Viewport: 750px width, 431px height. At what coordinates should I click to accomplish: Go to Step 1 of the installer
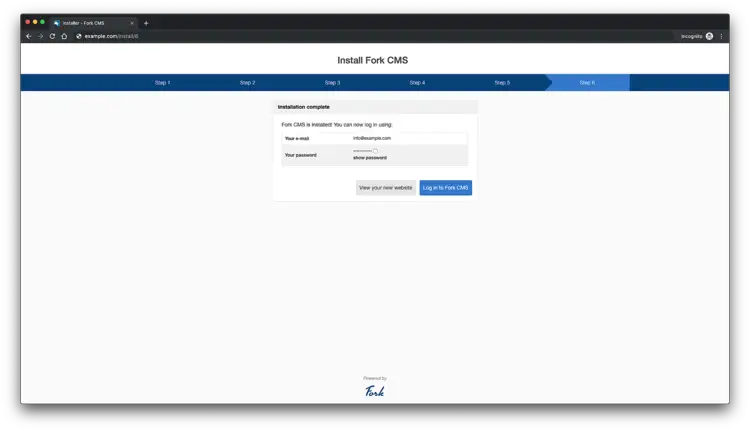pos(162,83)
